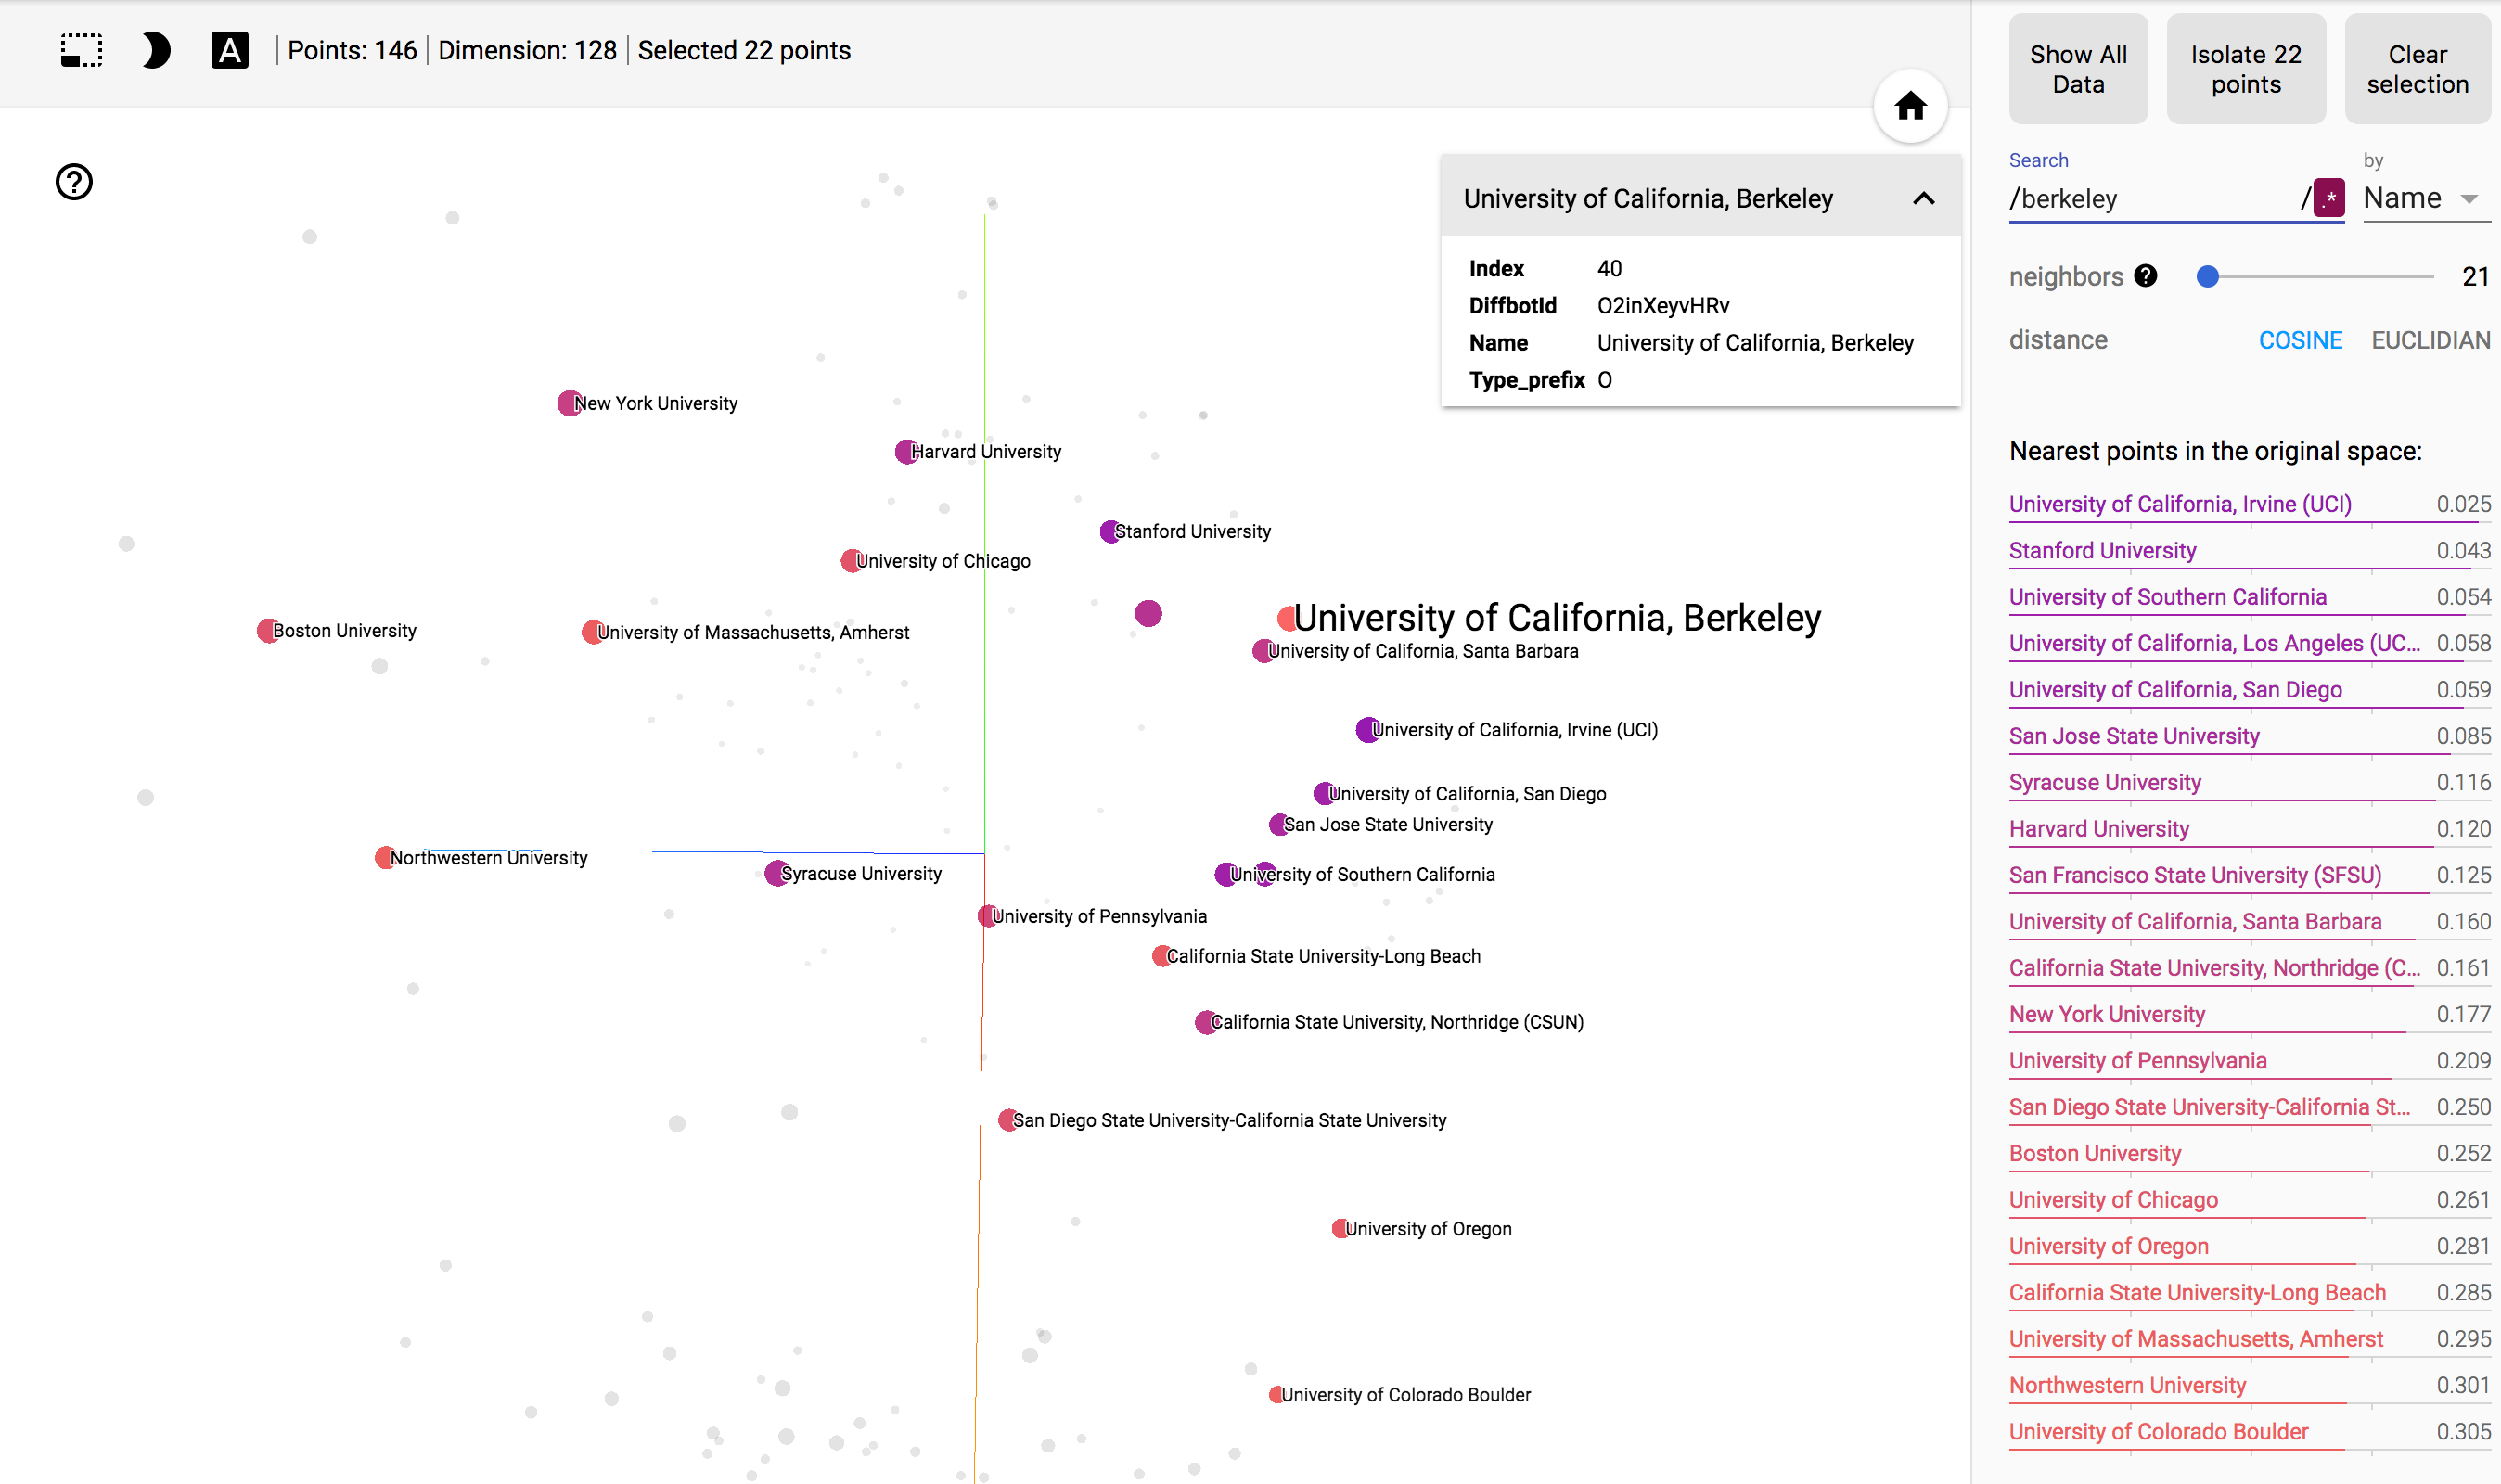This screenshot has height=1484, width=2501.
Task: Click CSU Long Beach point in plot
Action: [x=1162, y=957]
